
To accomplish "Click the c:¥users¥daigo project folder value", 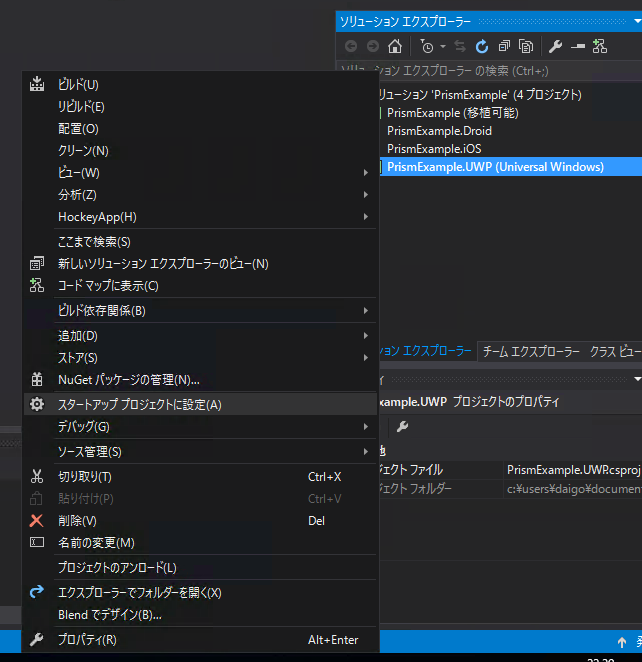I will coord(573,488).
